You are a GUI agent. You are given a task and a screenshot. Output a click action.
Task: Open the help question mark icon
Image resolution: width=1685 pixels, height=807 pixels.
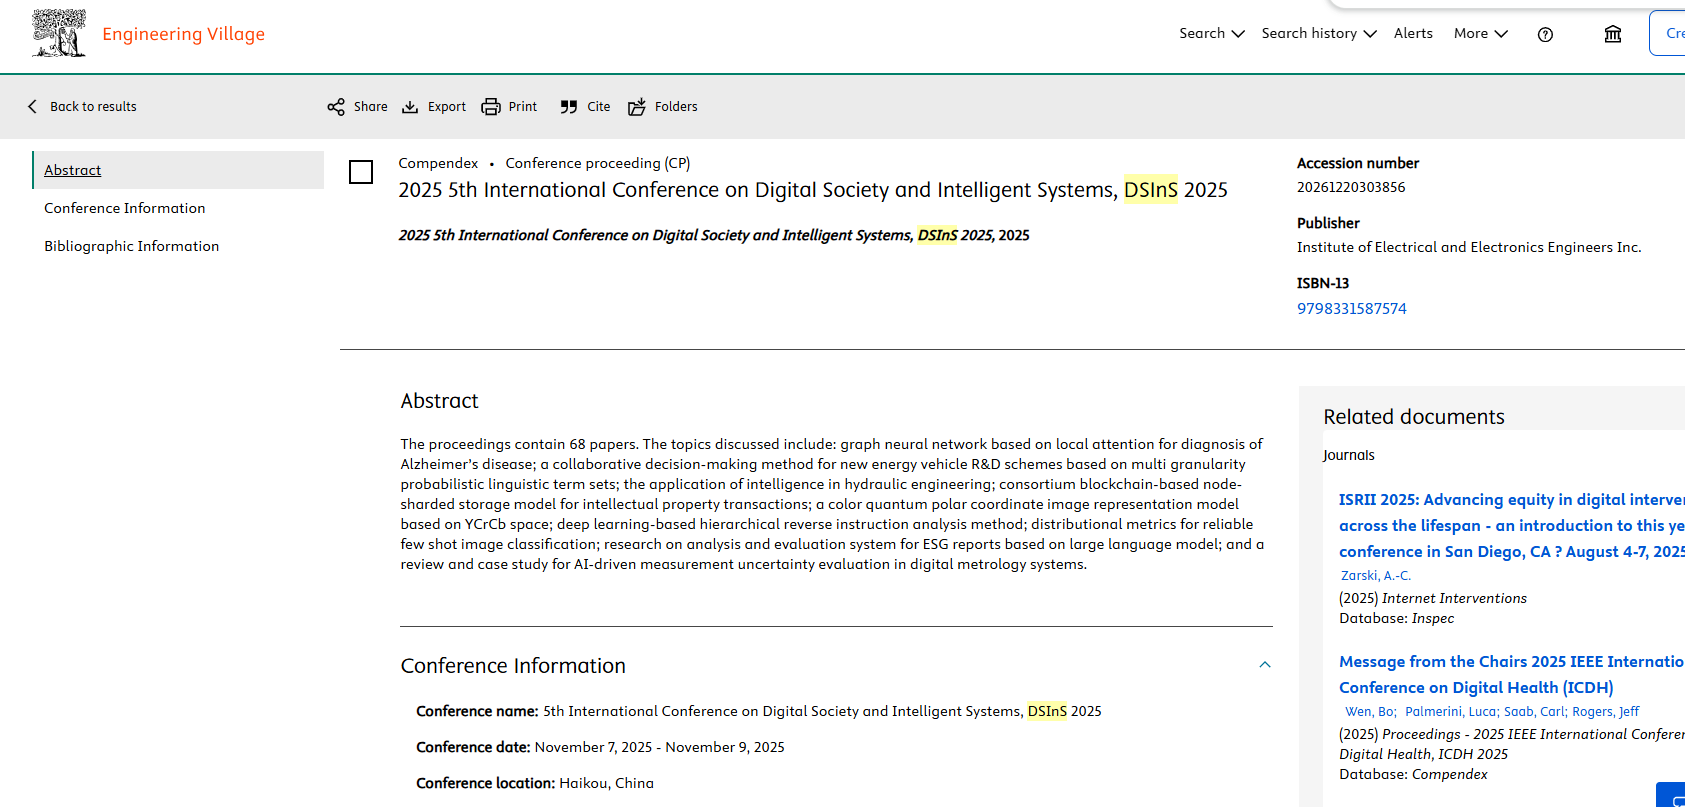pos(1545,34)
